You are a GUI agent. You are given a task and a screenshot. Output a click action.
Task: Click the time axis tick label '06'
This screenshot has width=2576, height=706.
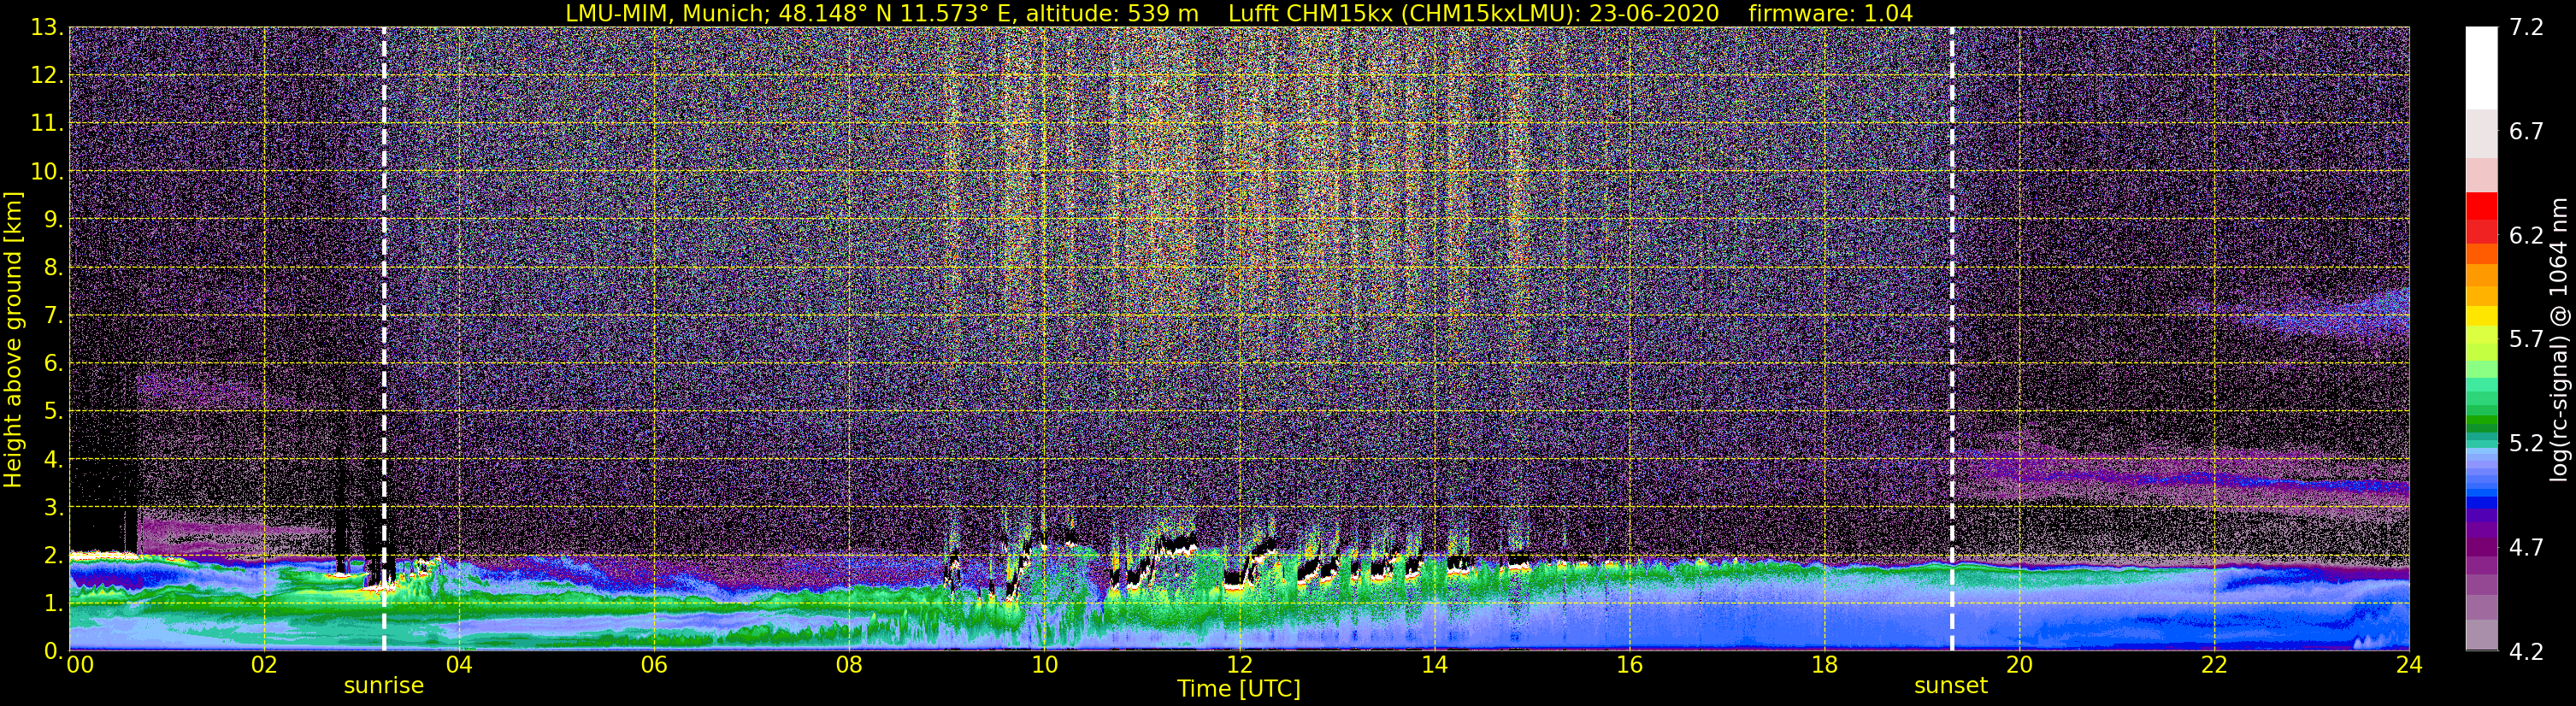[x=654, y=665]
